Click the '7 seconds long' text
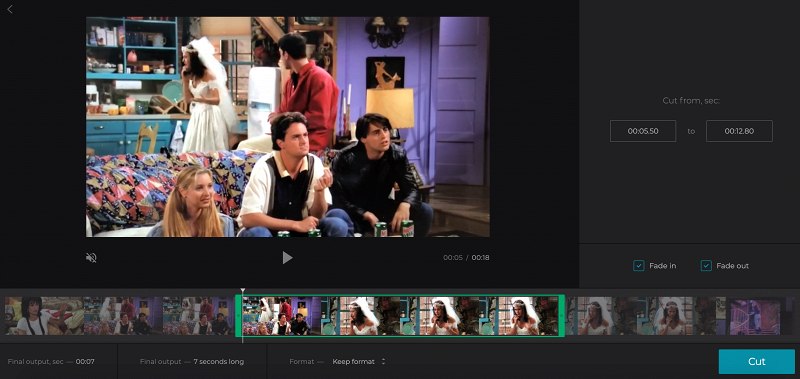Image resolution: width=800 pixels, height=379 pixels. [218, 362]
